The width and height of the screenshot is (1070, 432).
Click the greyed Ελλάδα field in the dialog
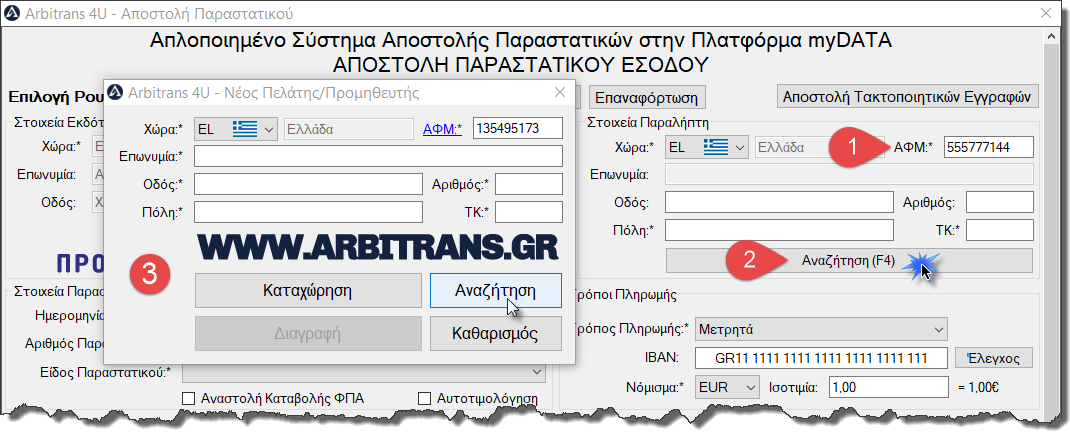349,128
